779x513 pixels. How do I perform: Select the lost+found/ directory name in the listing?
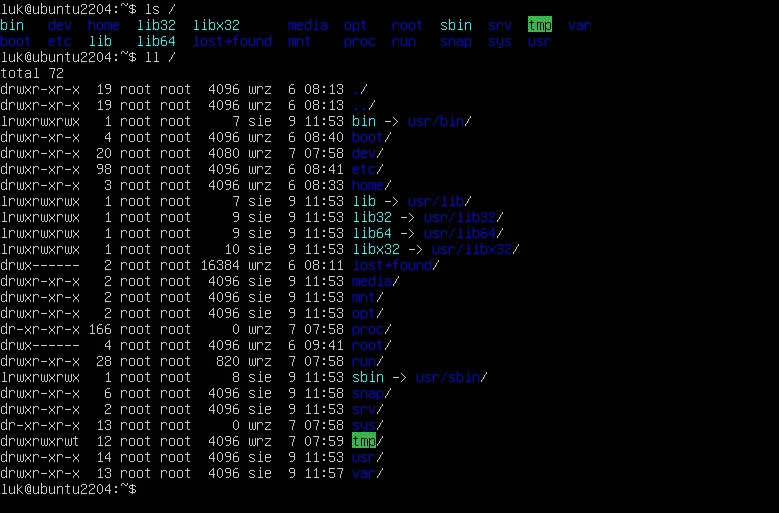click(x=396, y=265)
